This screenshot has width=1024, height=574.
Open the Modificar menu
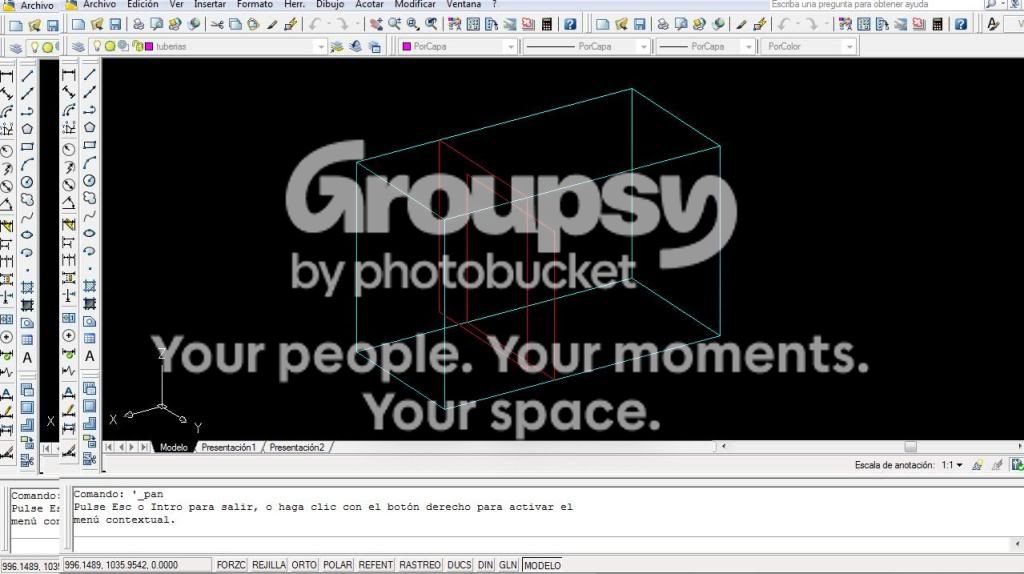tap(415, 4)
